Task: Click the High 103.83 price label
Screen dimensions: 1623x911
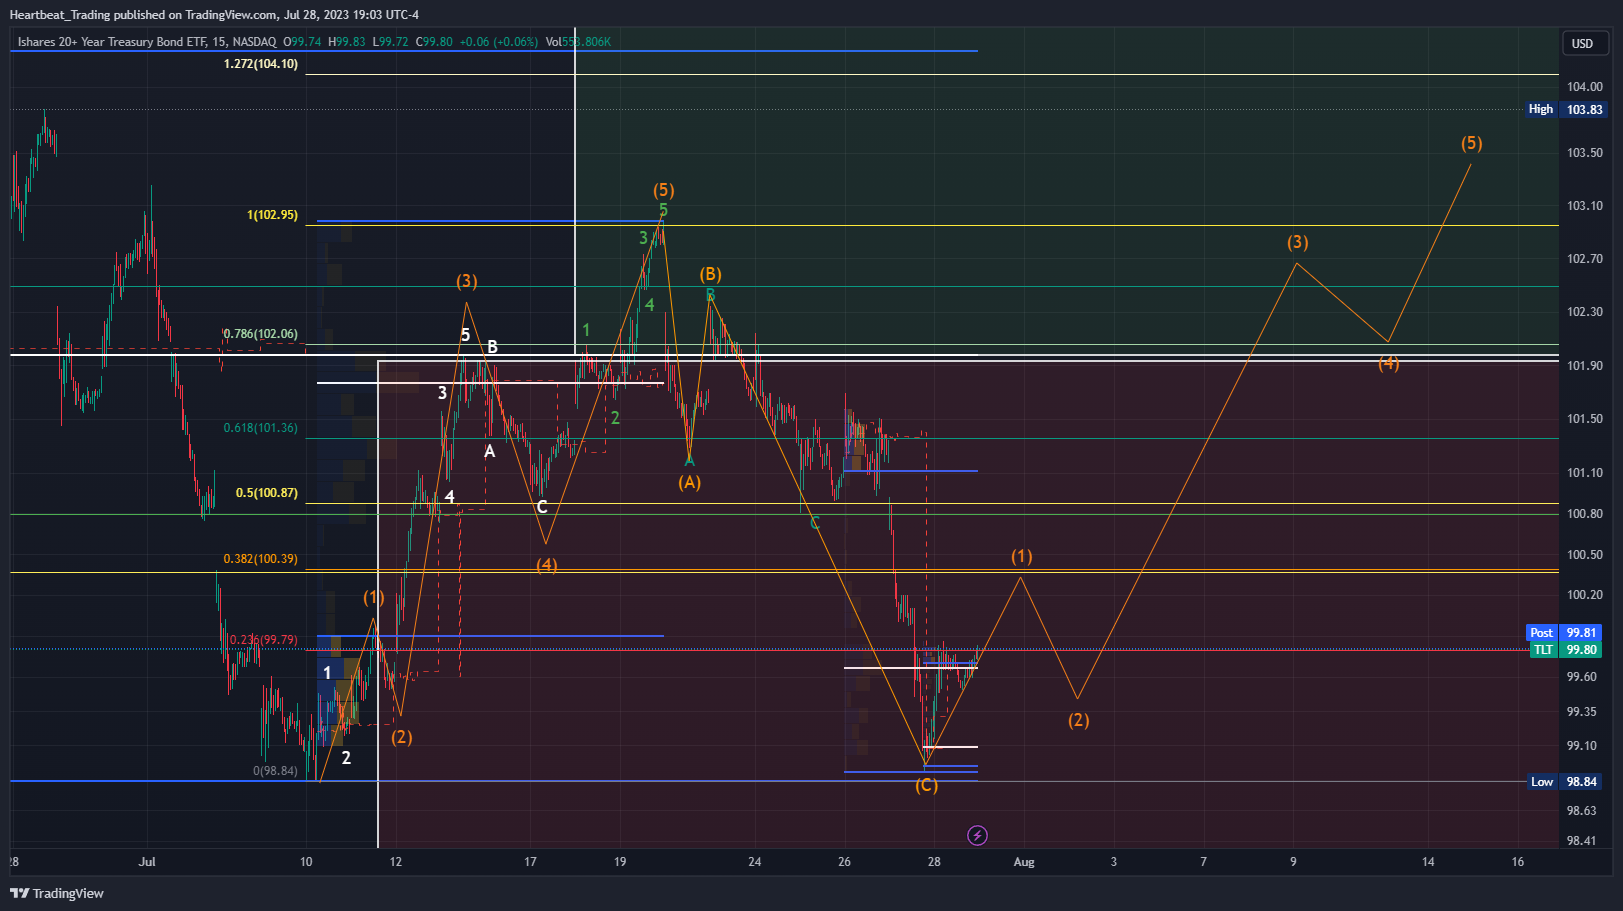Action: (x=1566, y=109)
